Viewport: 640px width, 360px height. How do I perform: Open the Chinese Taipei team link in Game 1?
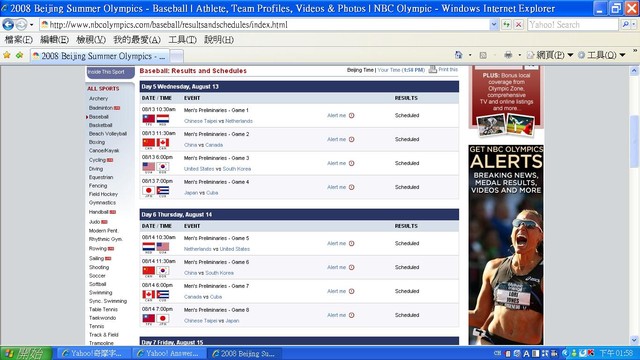point(200,121)
